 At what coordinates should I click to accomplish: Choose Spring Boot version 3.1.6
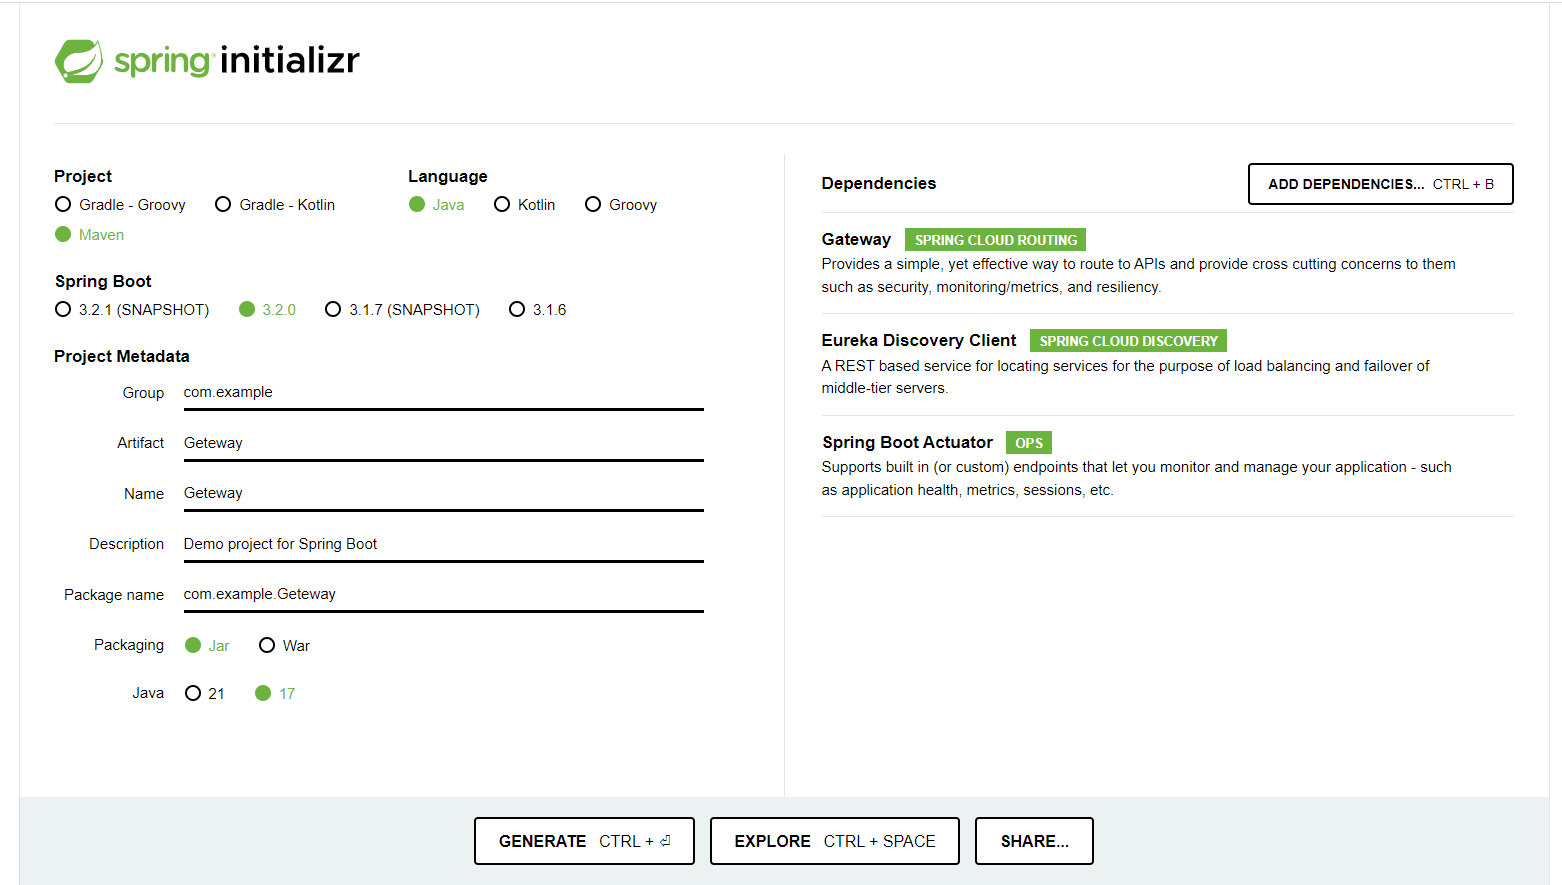pyautogui.click(x=517, y=310)
